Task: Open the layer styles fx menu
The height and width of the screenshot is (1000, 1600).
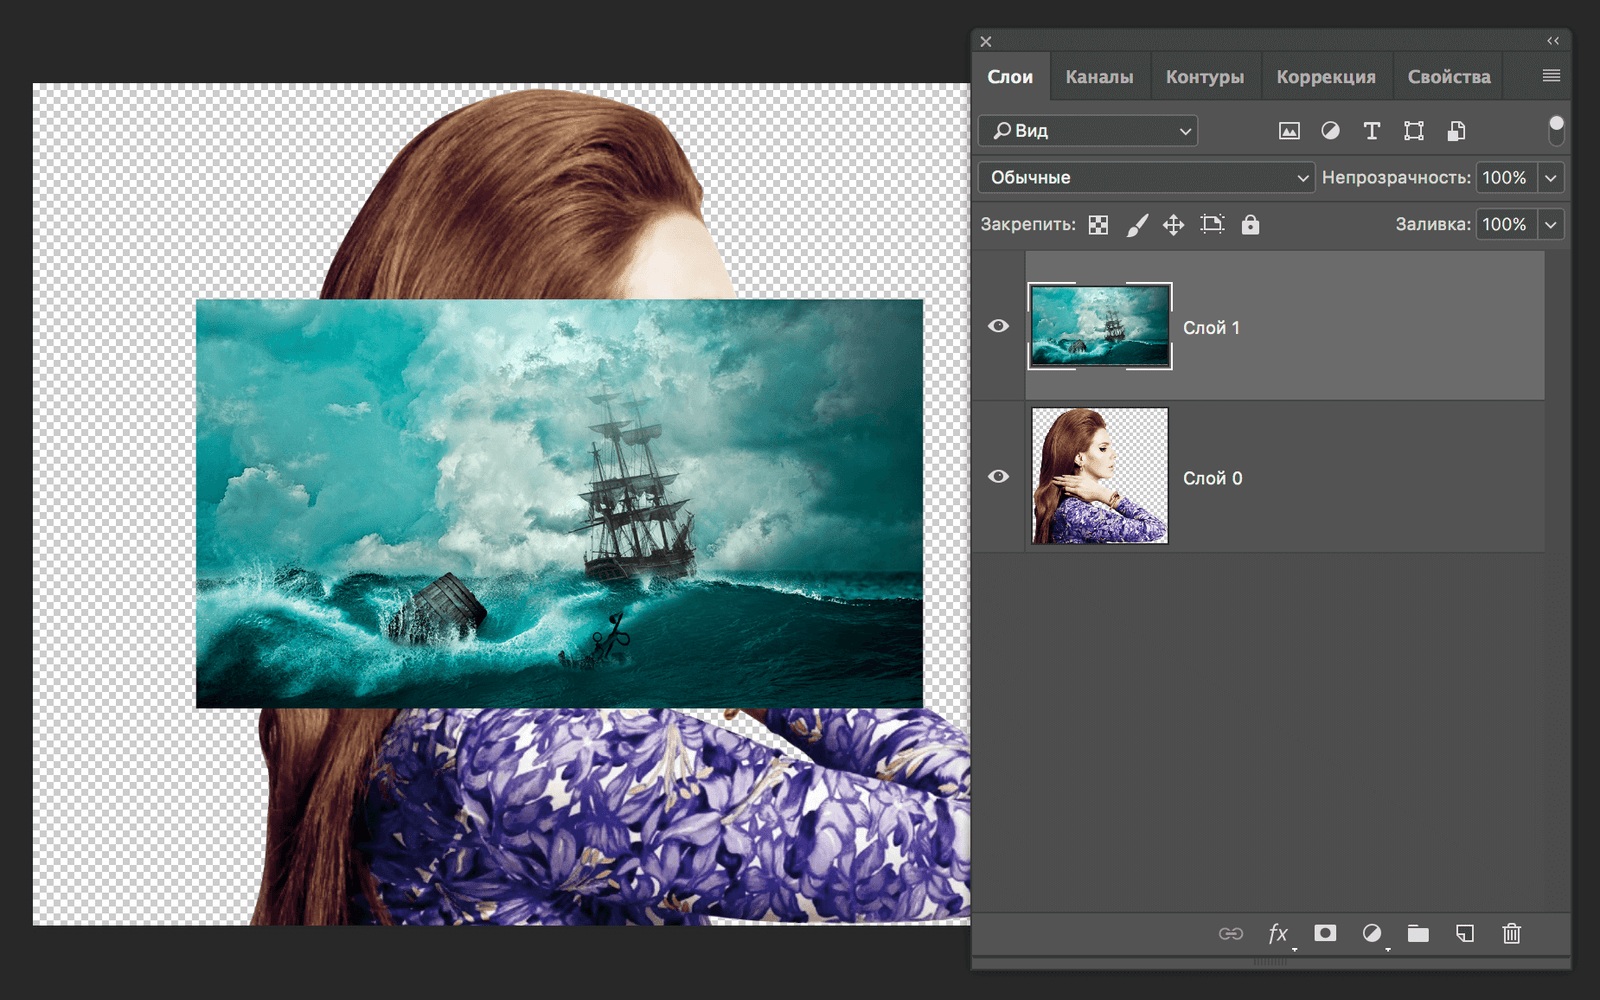Action: [1278, 933]
